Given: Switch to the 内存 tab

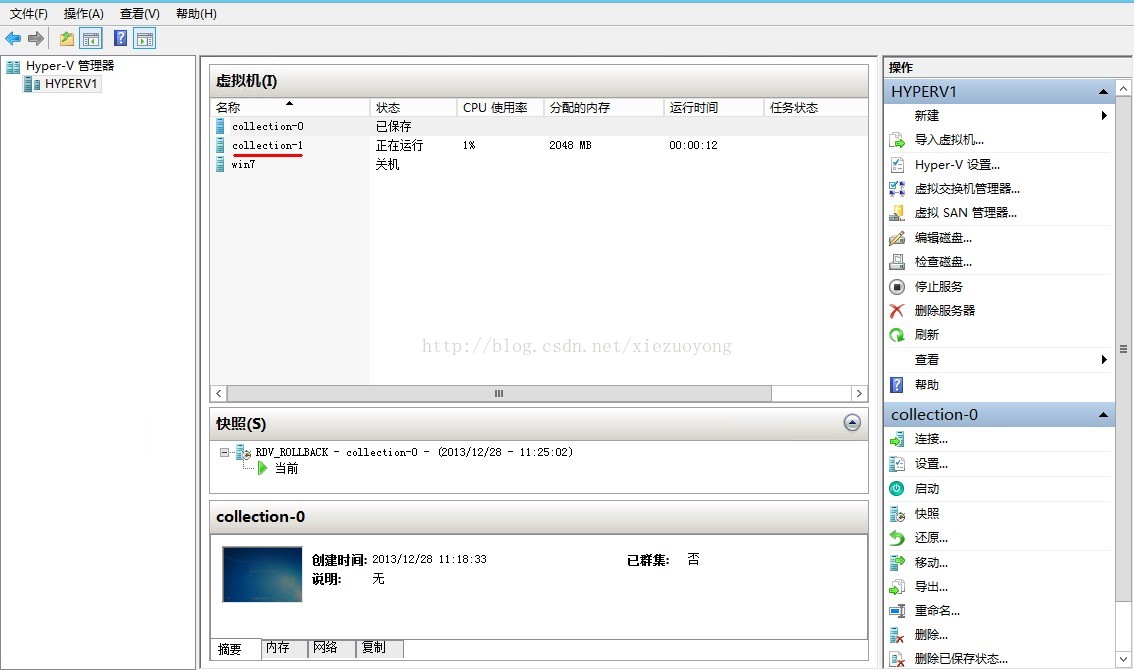Looking at the screenshot, I should point(284,648).
